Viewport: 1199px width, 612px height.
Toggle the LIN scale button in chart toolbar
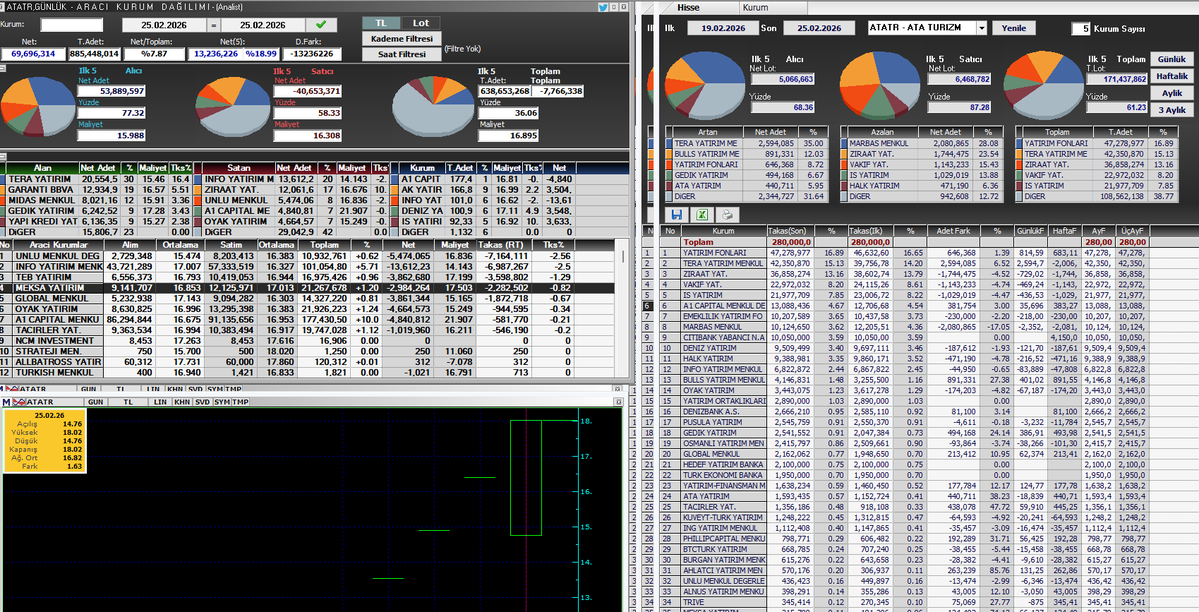pos(160,402)
